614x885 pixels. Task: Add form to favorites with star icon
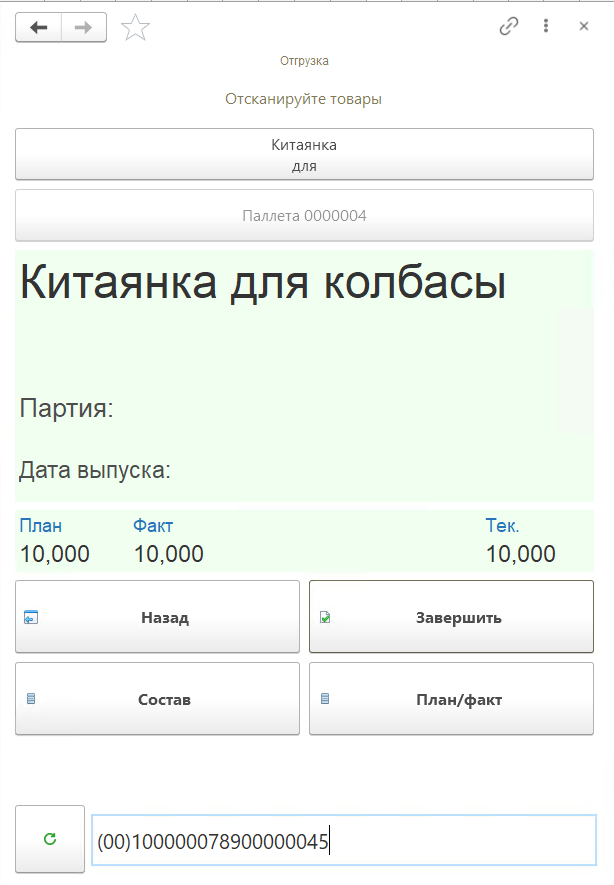pos(135,28)
